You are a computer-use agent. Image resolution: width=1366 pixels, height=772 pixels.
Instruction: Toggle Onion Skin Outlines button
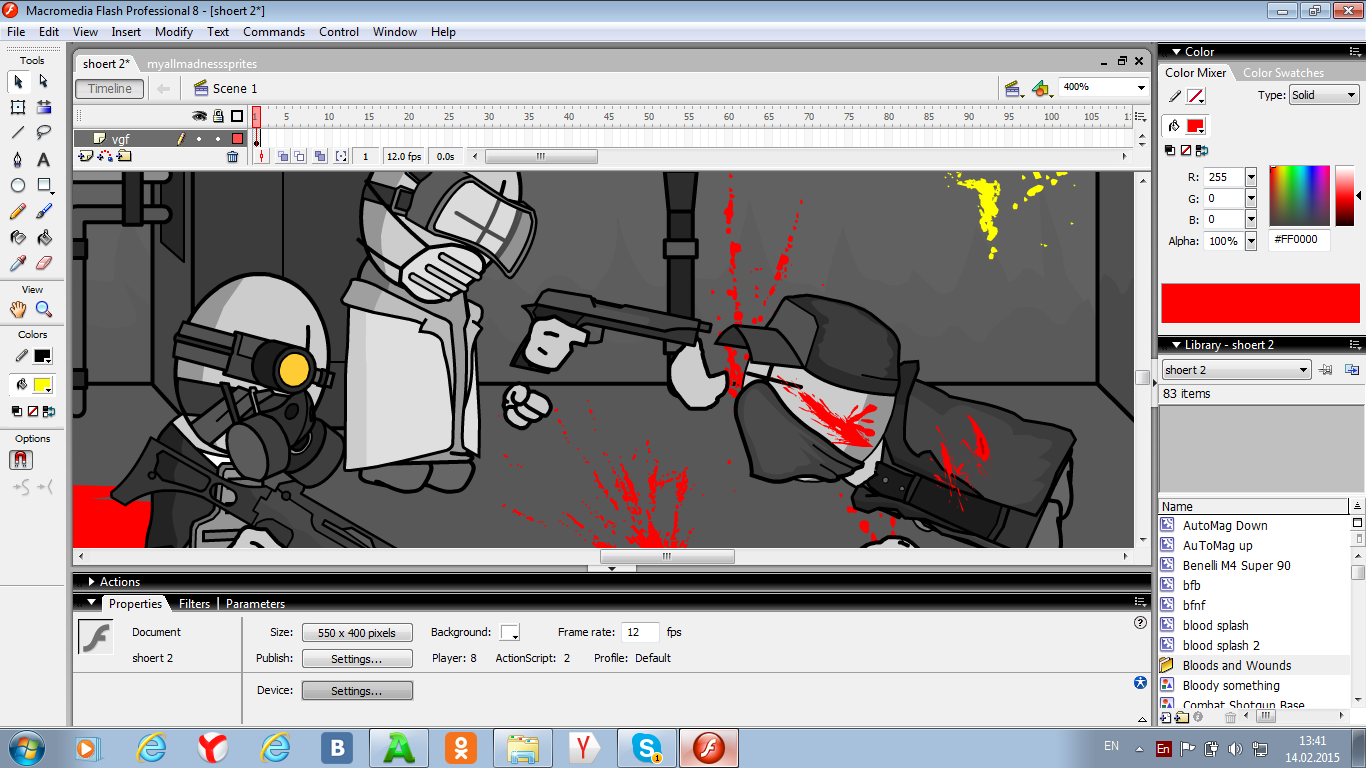pos(299,156)
